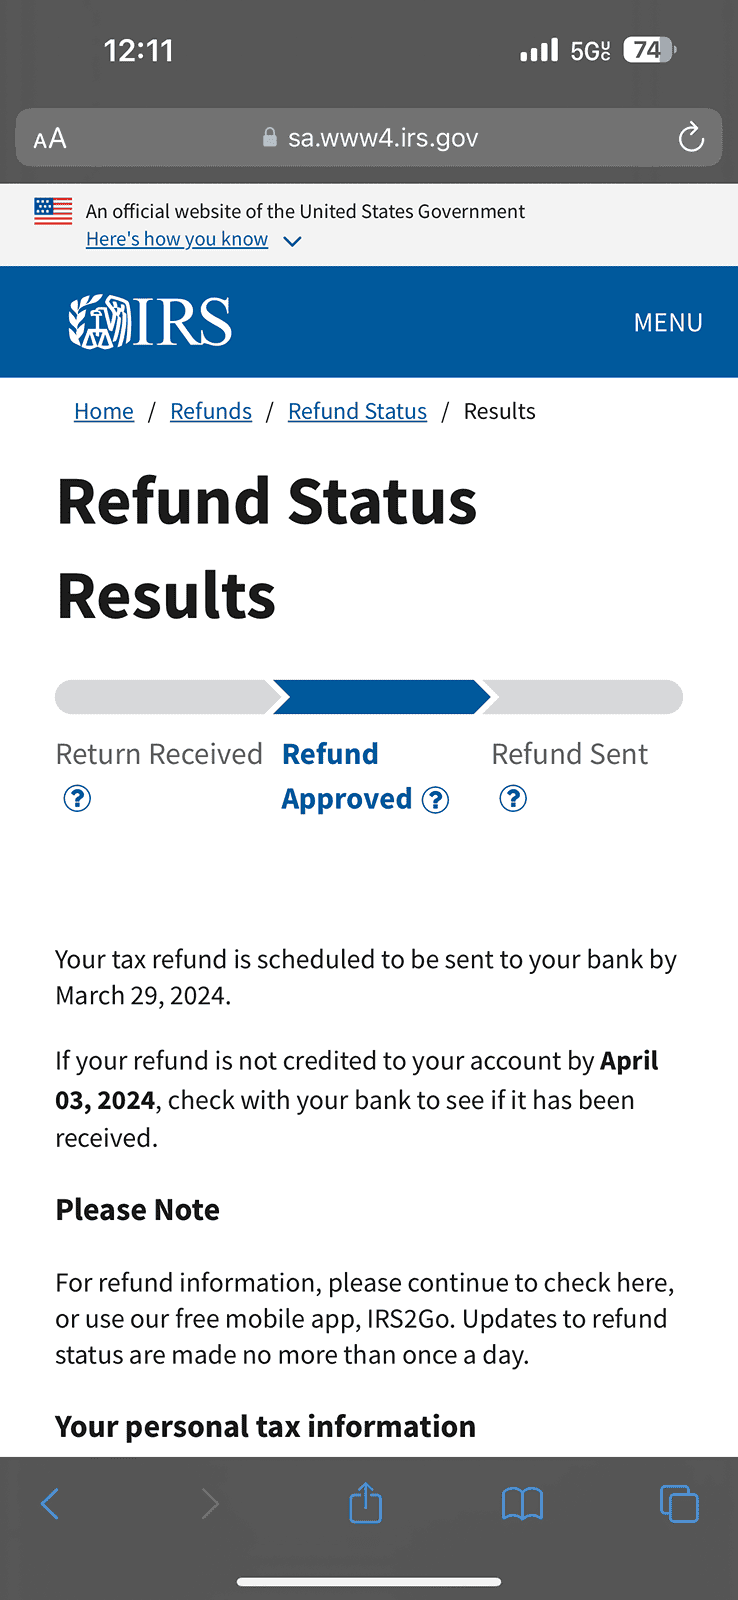This screenshot has height=1600, width=738.
Task: Tap the sa.www4.irs.gov address field
Action: point(382,138)
